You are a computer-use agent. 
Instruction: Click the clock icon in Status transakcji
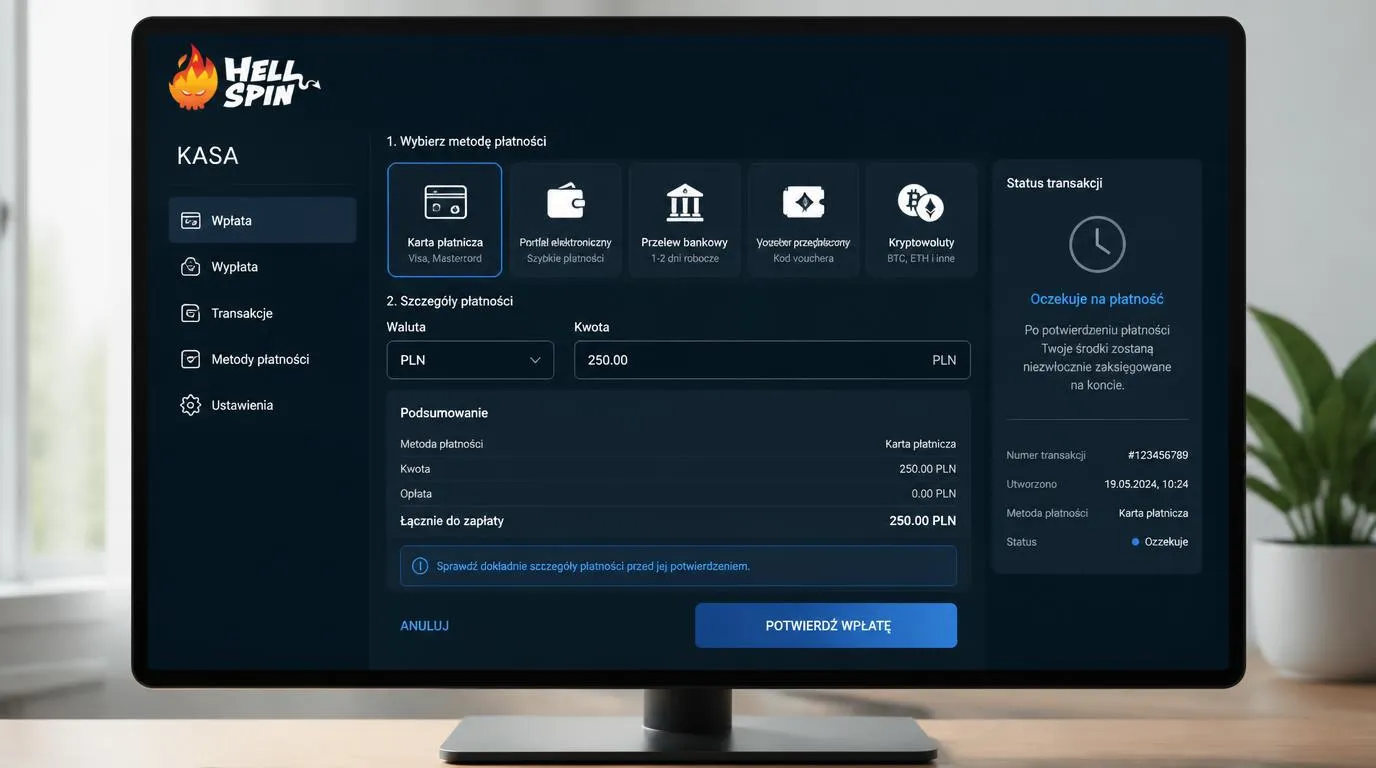pyautogui.click(x=1097, y=244)
